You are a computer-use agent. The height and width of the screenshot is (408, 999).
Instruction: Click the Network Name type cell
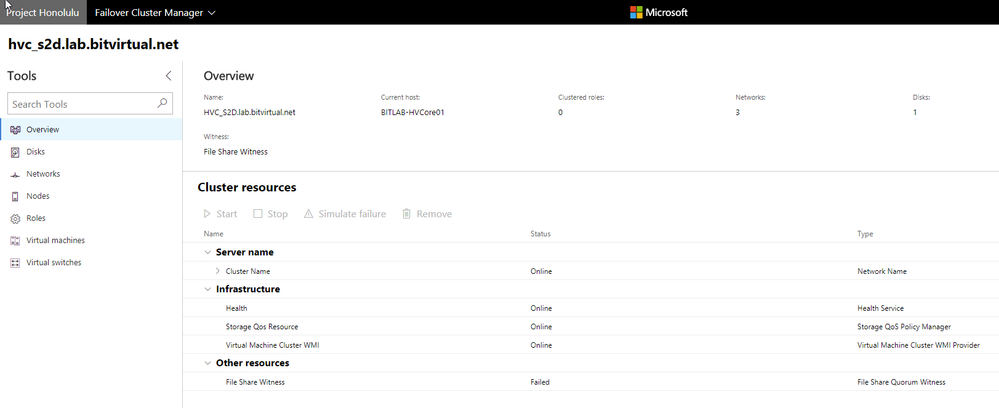tap(882, 272)
